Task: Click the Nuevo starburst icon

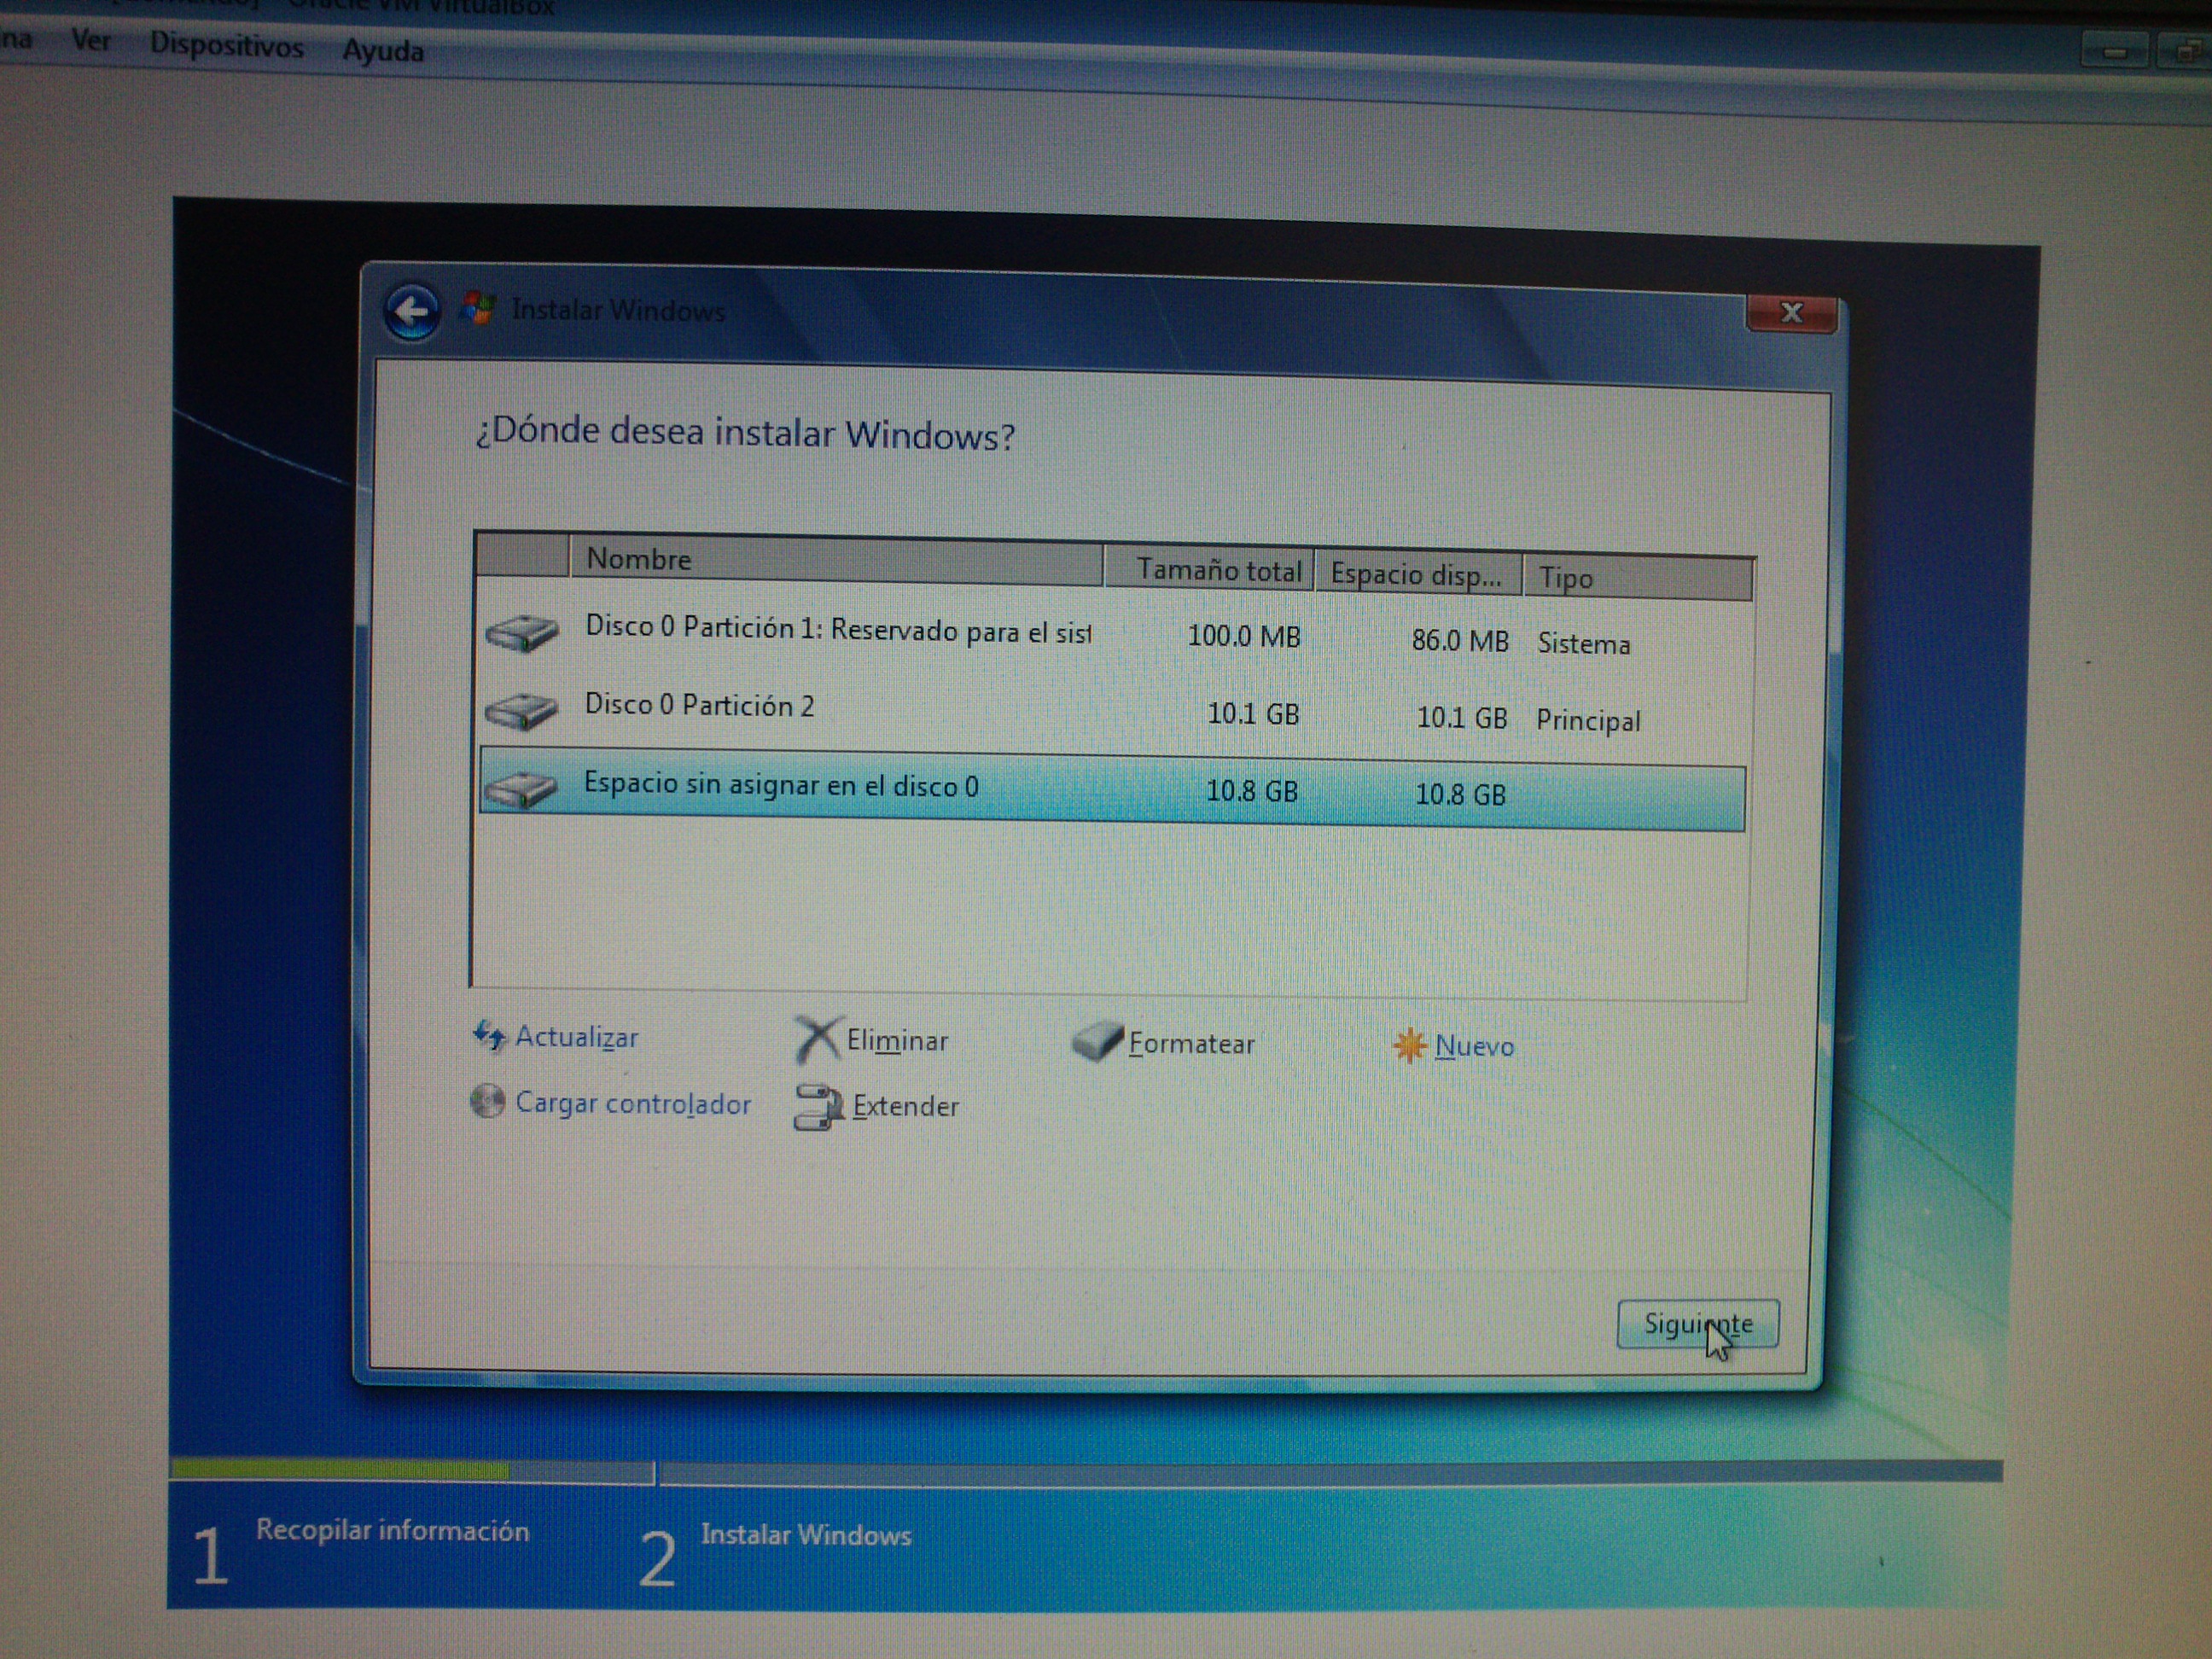Action: point(1409,1046)
